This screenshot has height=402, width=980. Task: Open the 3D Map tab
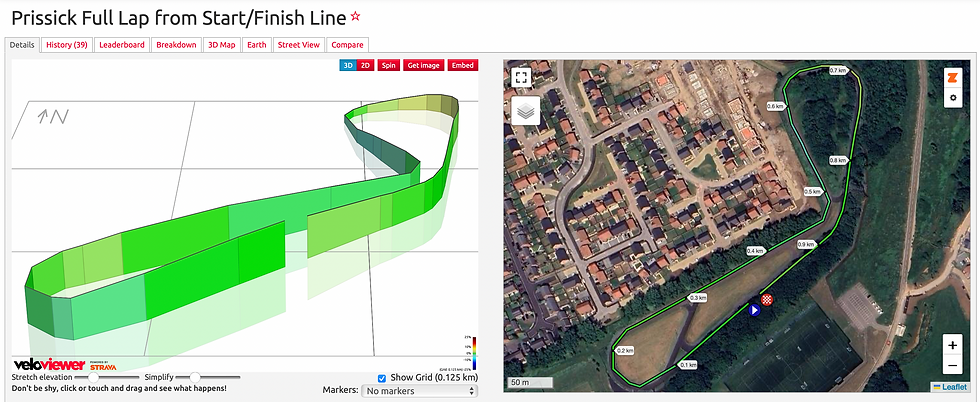tap(222, 45)
